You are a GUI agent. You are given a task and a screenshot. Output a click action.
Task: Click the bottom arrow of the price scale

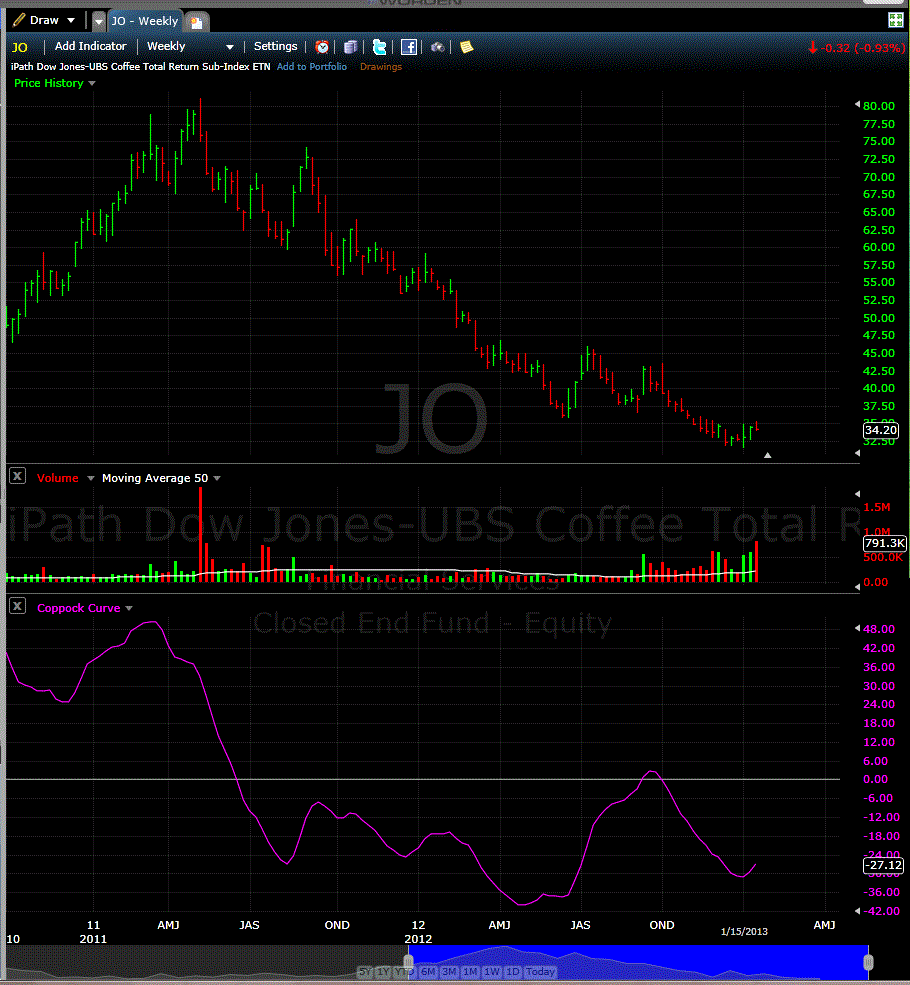(x=857, y=453)
